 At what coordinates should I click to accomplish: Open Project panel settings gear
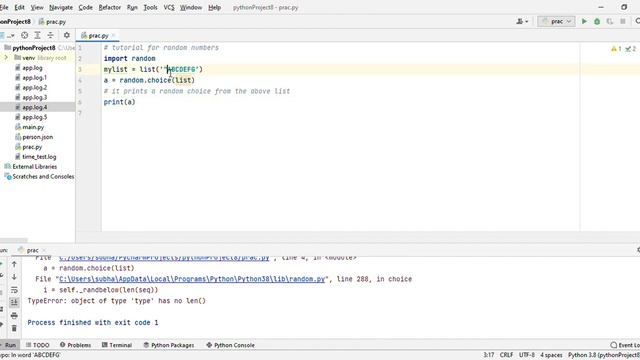(x=67, y=36)
